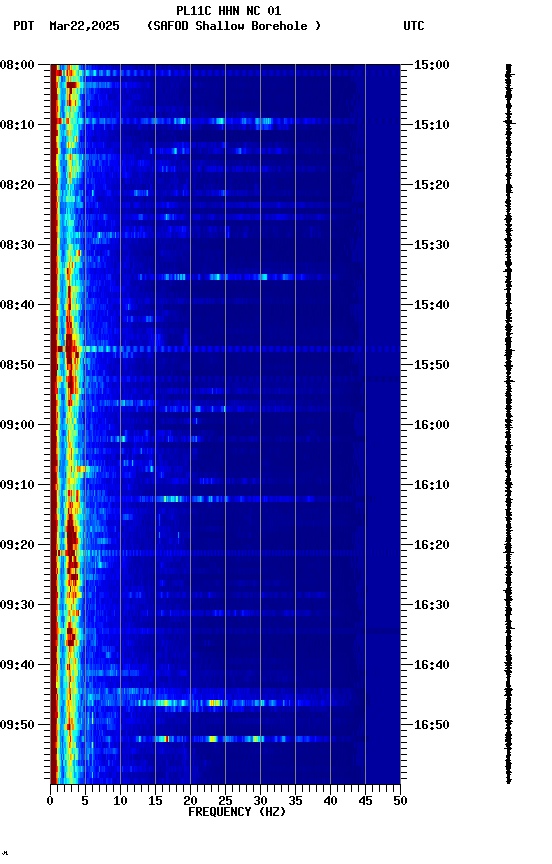The height and width of the screenshot is (864, 552).
Task: Click the 16:00 UTC time label
Action: tap(431, 425)
